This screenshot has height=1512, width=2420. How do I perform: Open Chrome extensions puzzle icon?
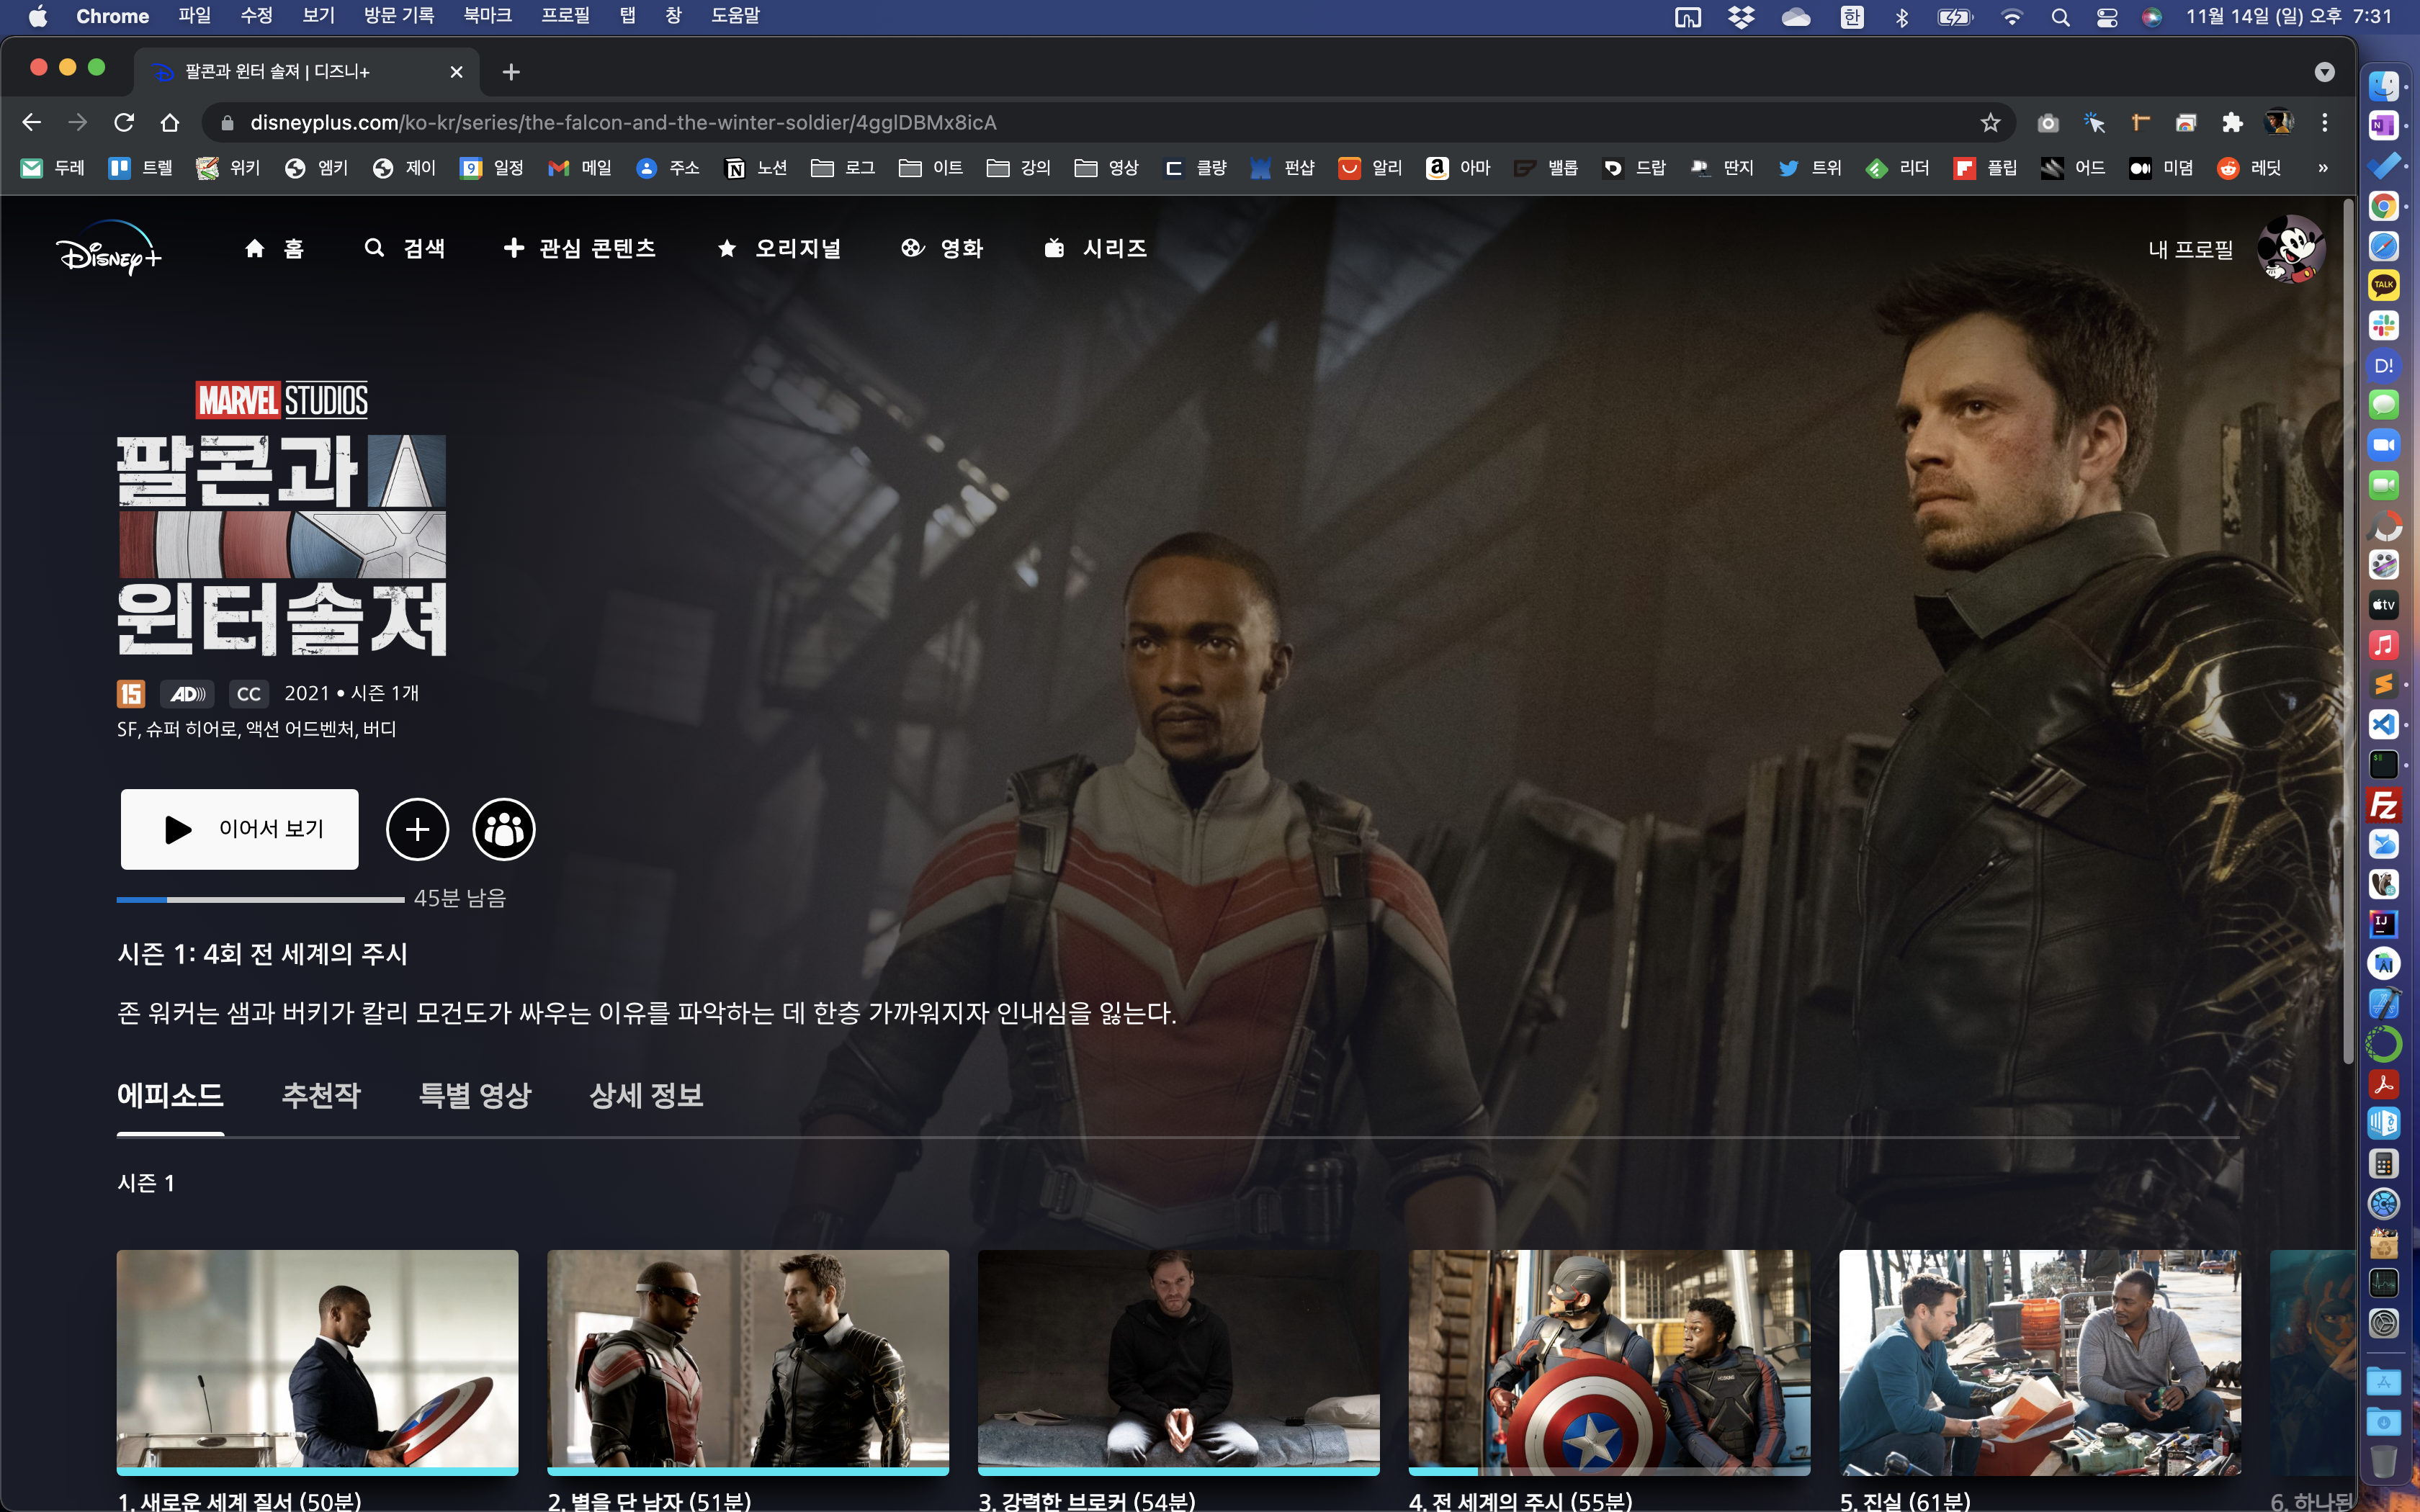[2232, 123]
